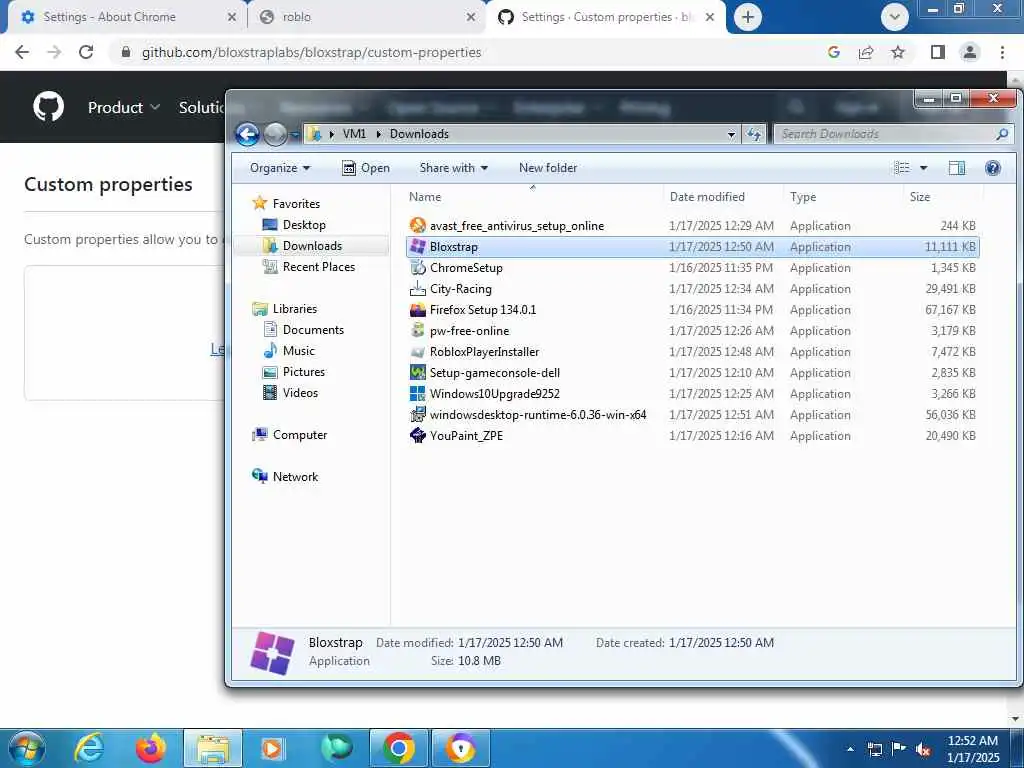
Task: Click the search magnifier in Search Downloads
Action: tap(1002, 134)
